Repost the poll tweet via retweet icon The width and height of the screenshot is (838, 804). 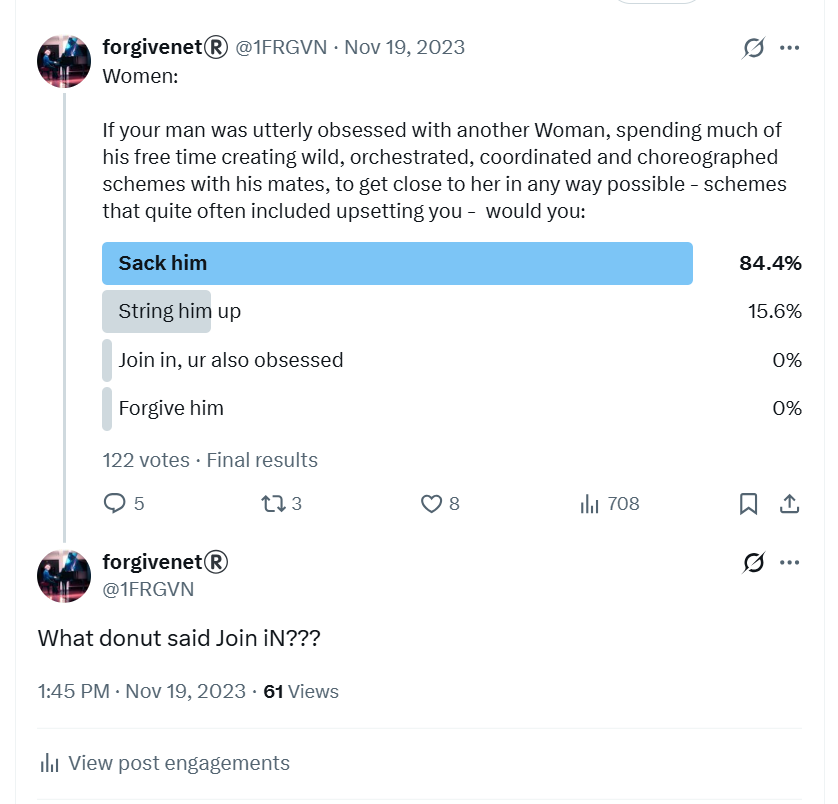point(273,504)
